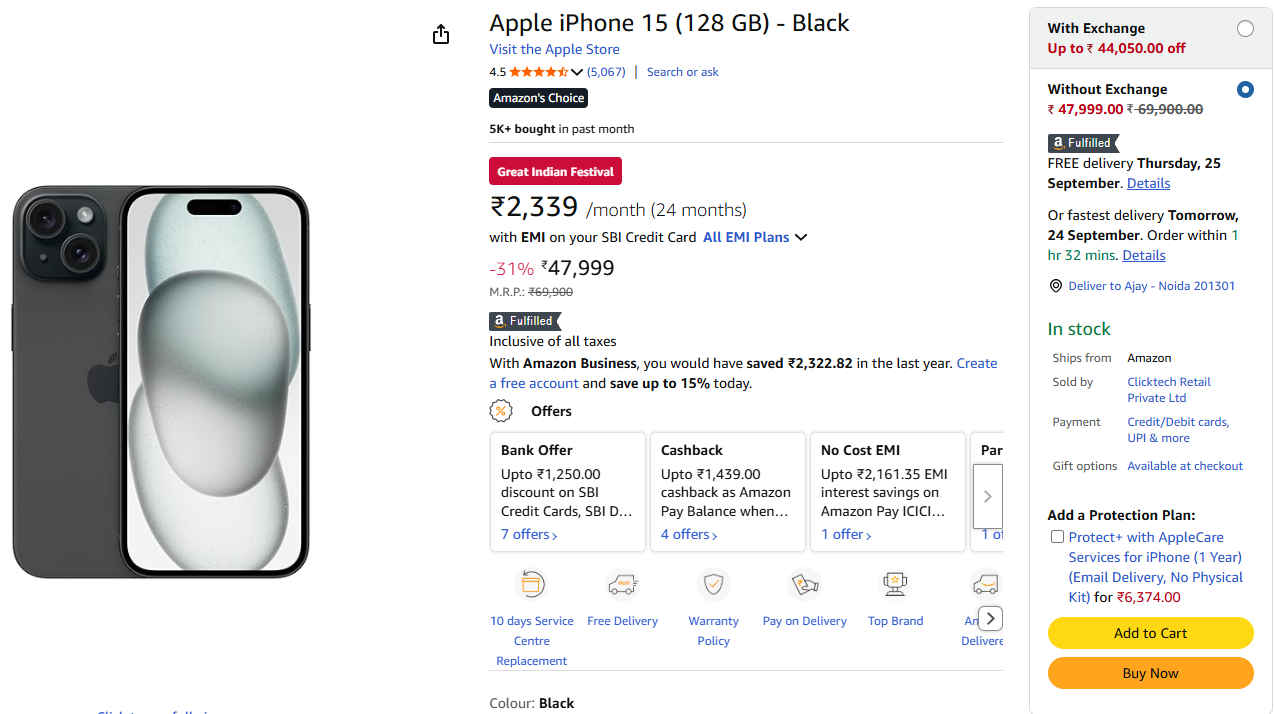This screenshot has height=714, width=1275.
Task: Open the Bank Offer card
Action: coord(567,492)
